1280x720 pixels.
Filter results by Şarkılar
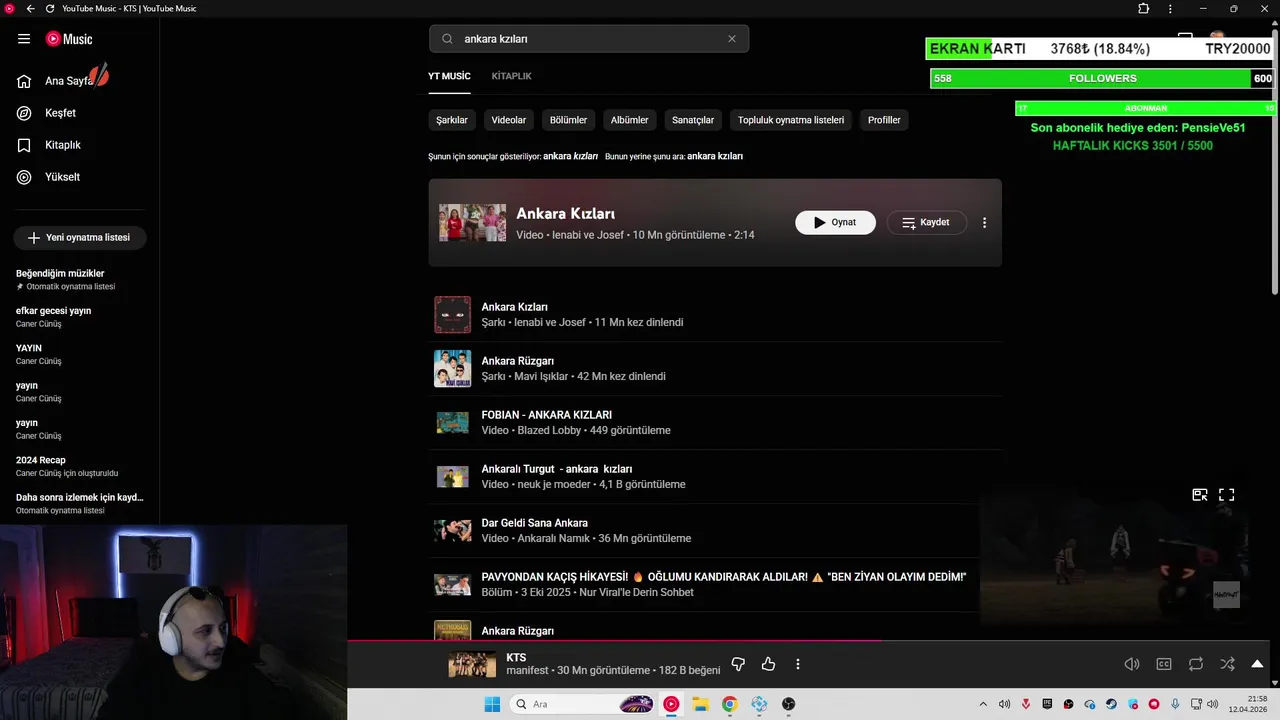[452, 120]
